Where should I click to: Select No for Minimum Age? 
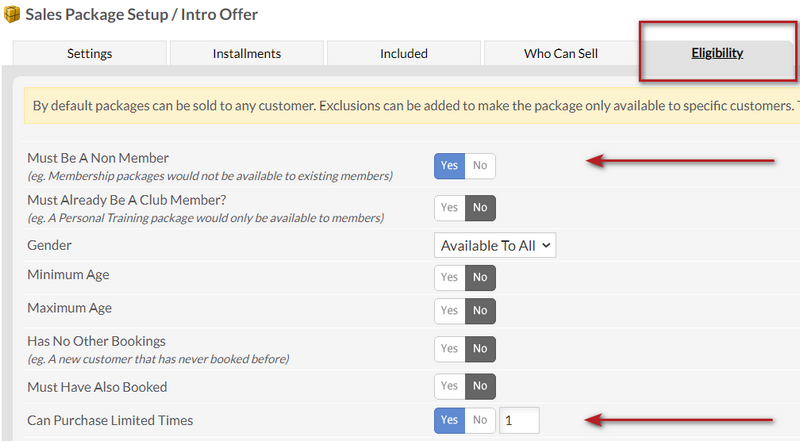(x=480, y=278)
